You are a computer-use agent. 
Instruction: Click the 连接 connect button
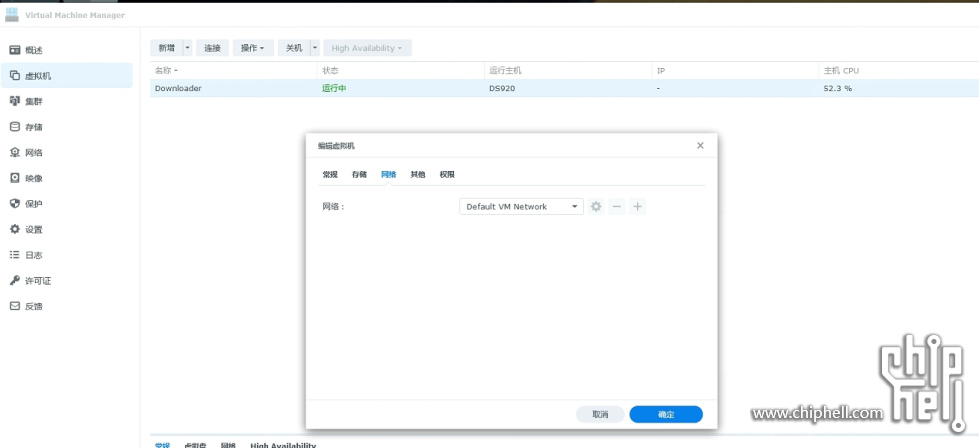click(x=212, y=48)
